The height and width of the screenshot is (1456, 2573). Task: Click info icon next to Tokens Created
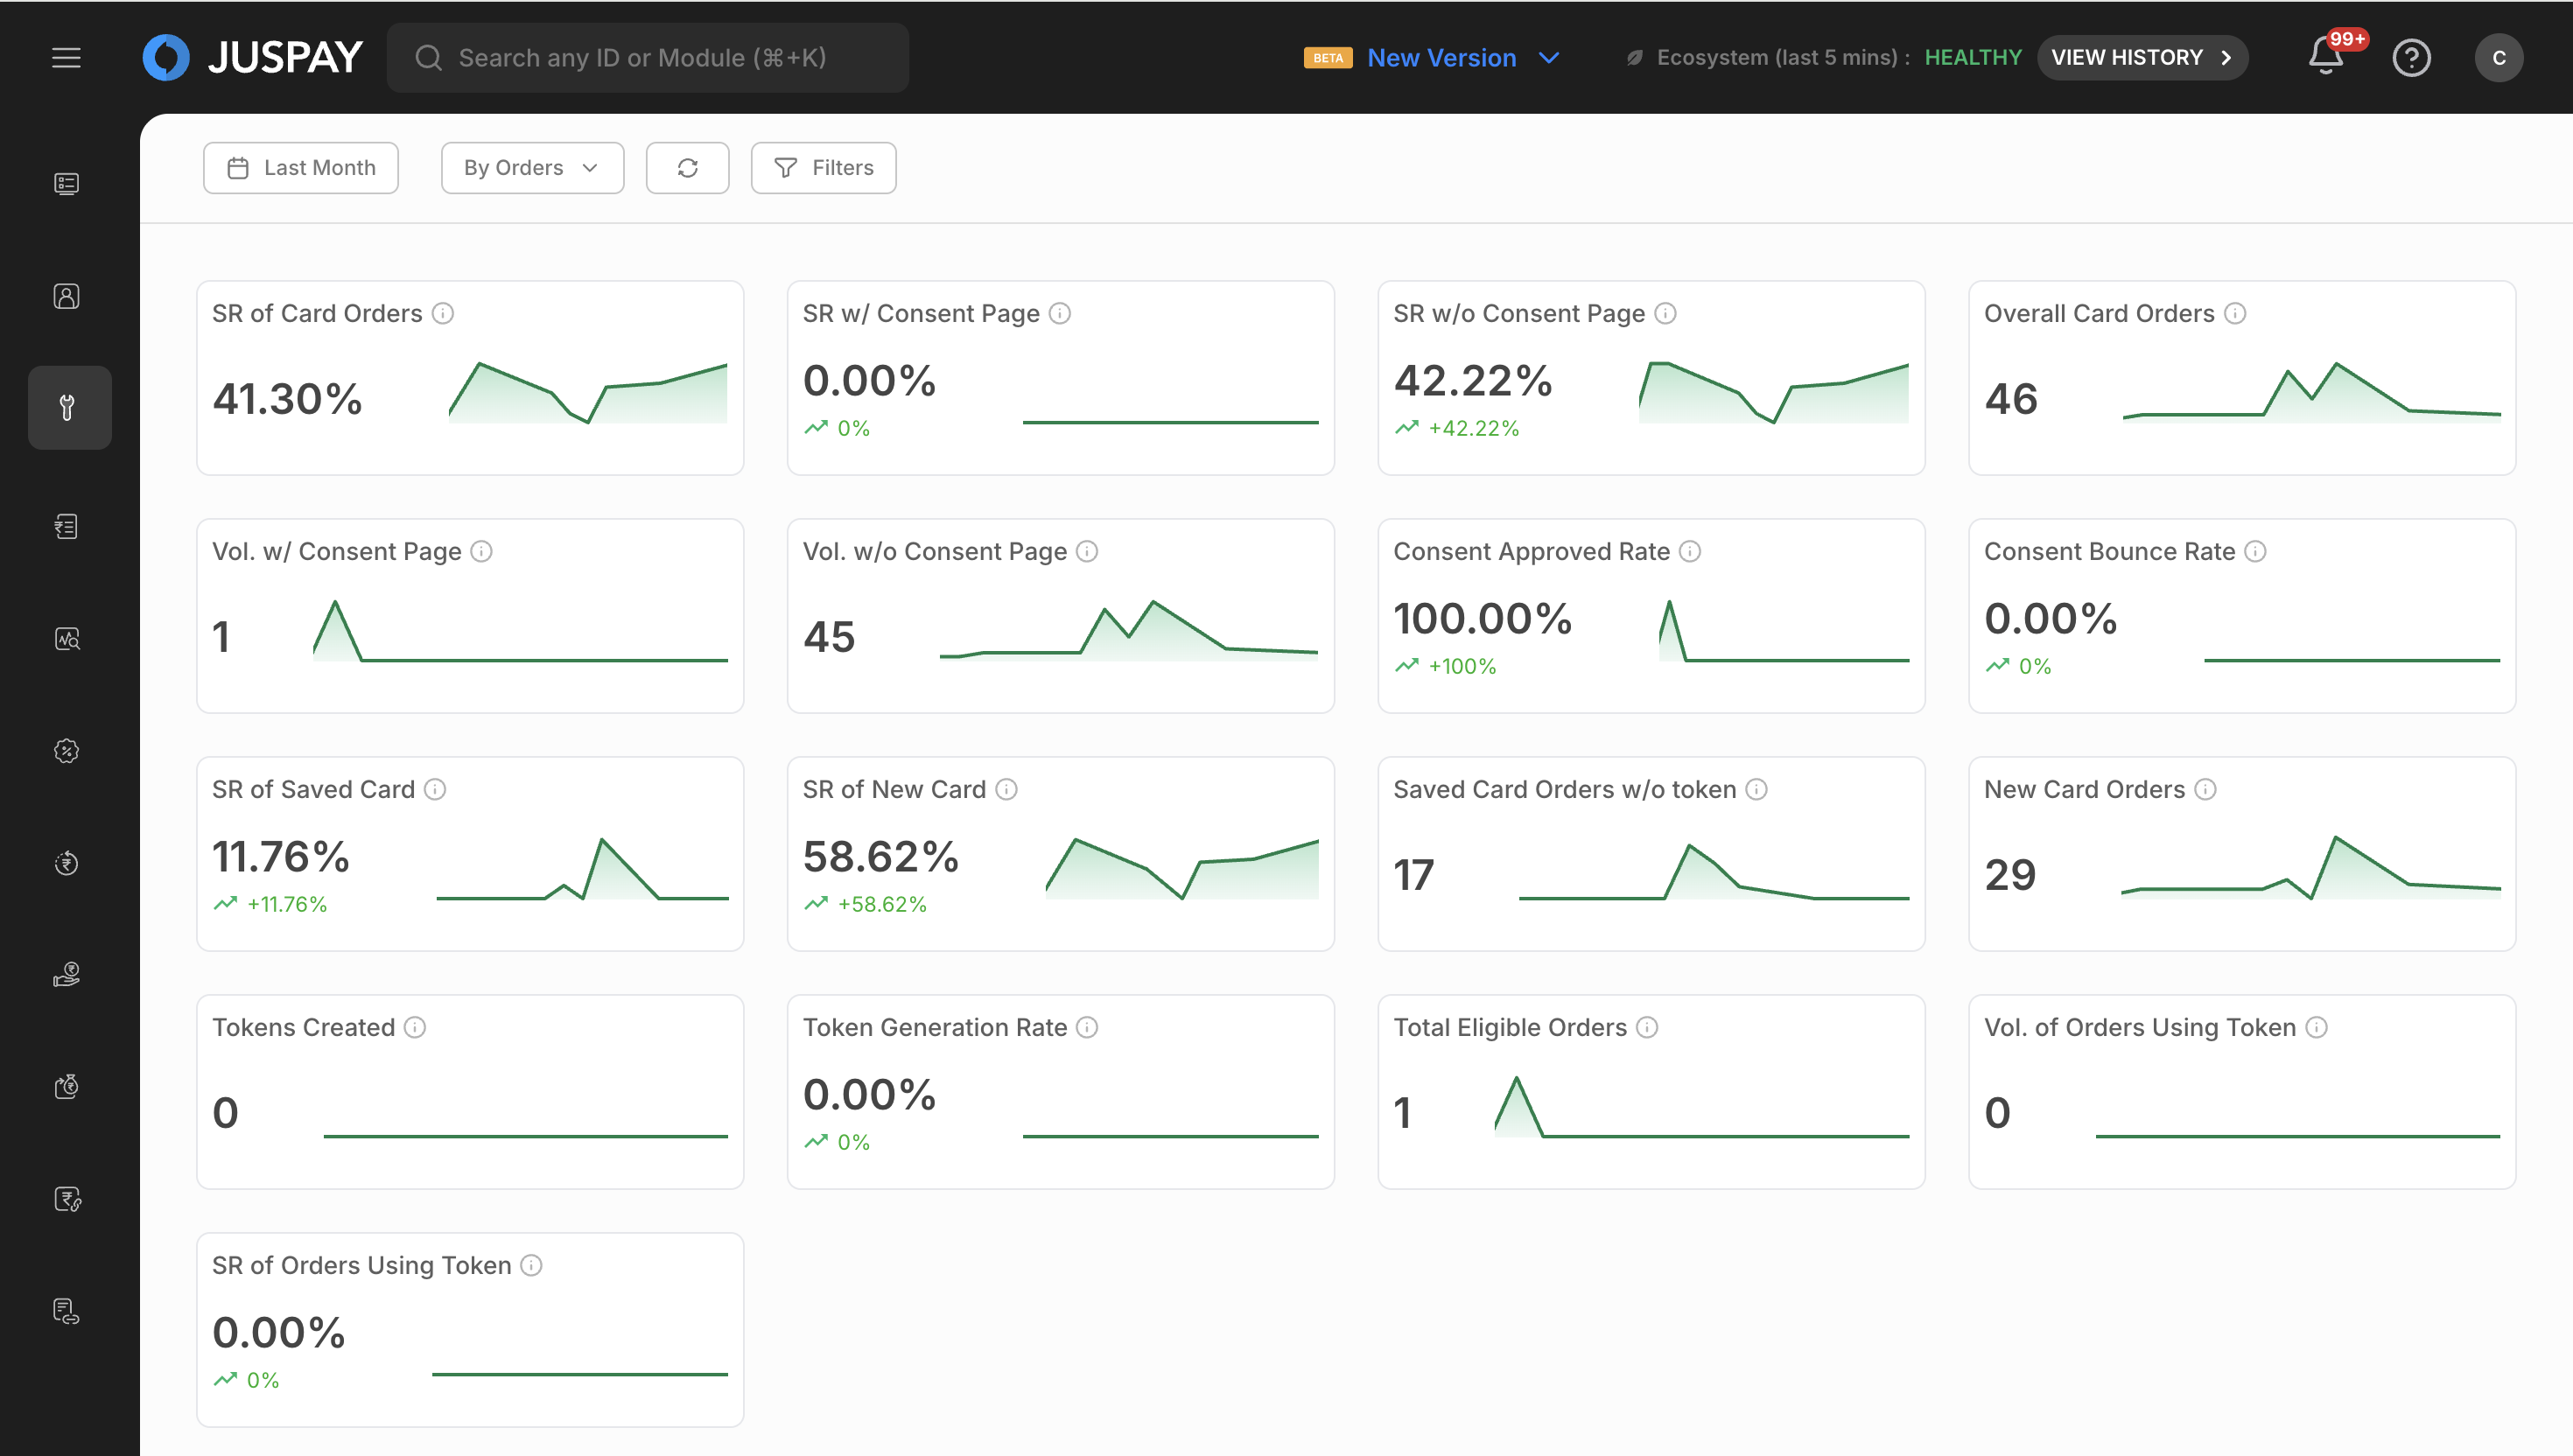coord(415,1028)
